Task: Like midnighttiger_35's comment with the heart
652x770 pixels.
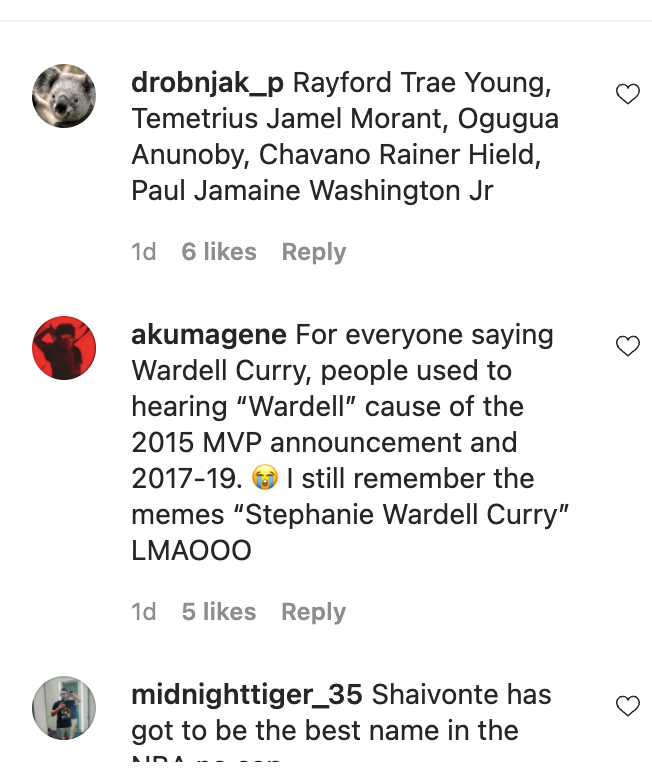Action: coord(628,706)
